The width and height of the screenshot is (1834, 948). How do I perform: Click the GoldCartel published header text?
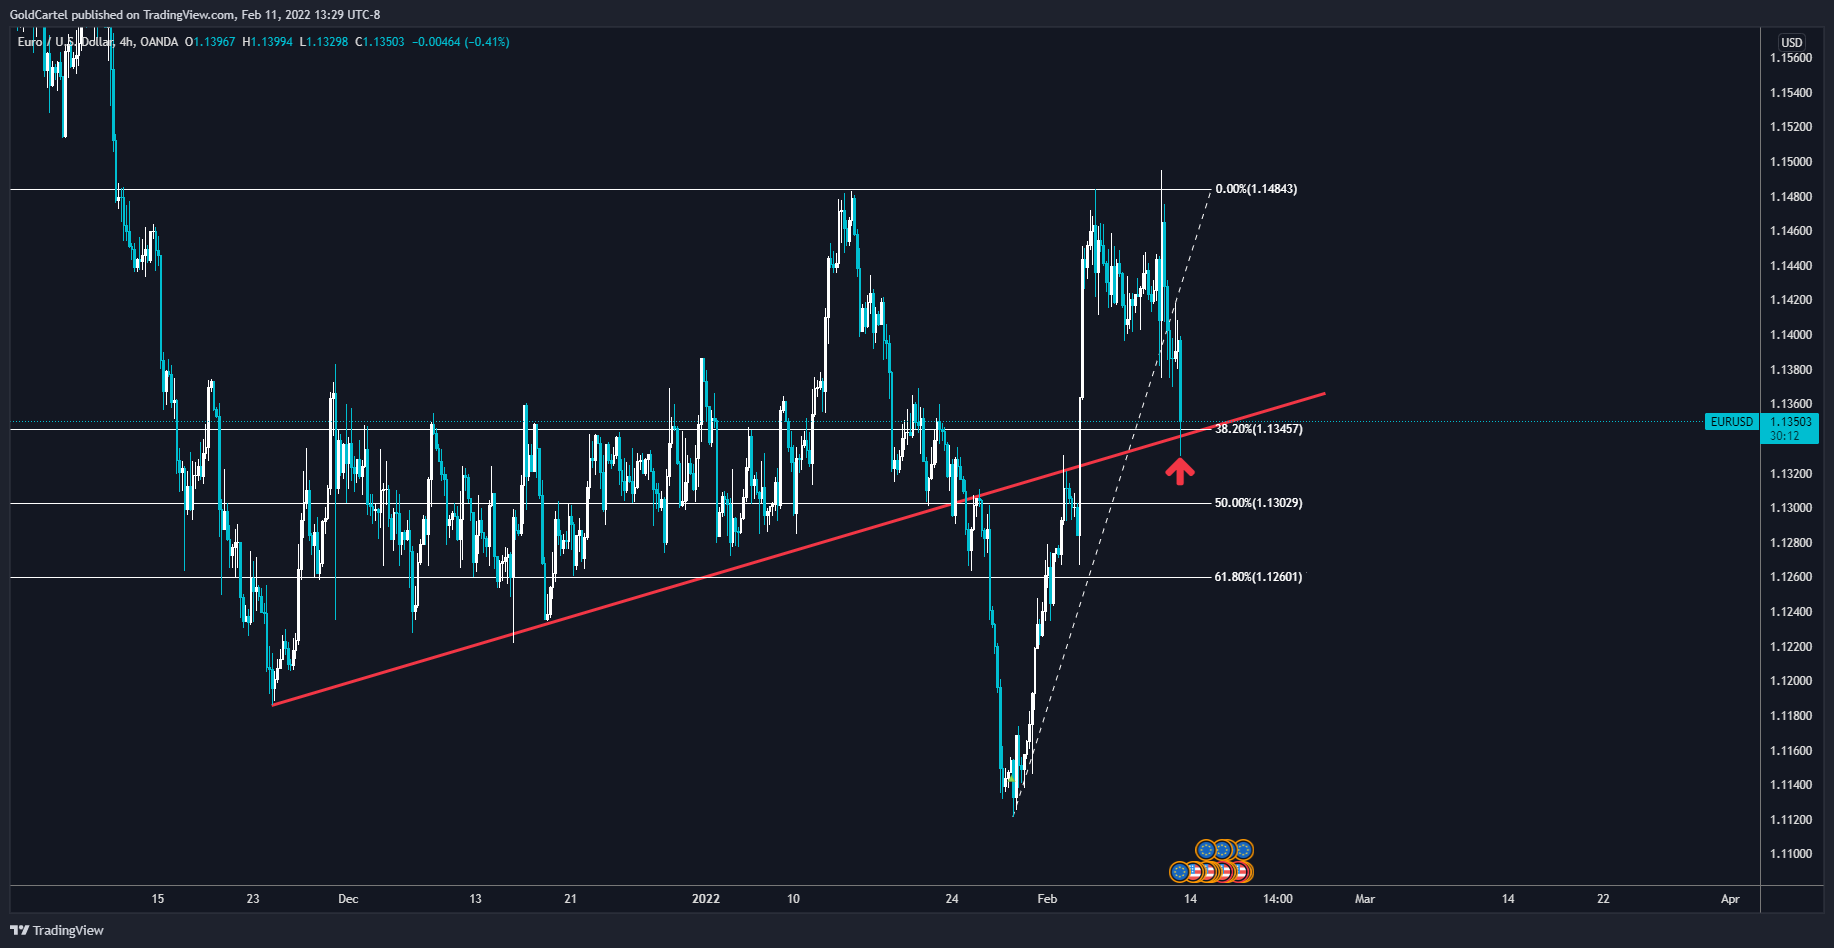195,15
